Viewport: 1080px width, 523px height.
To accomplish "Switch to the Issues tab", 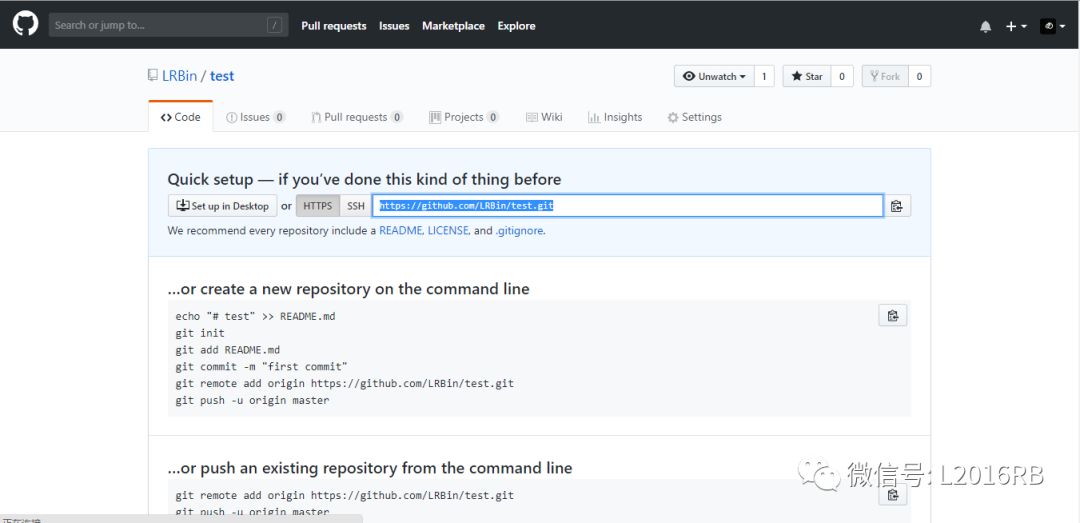I will pyautogui.click(x=255, y=117).
